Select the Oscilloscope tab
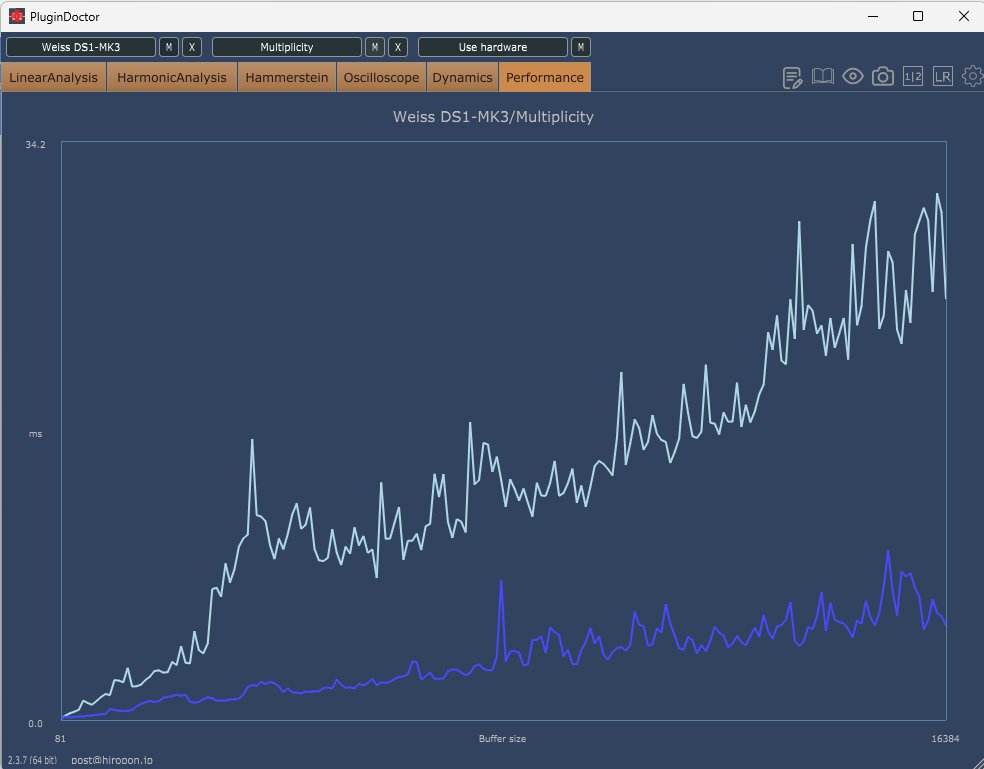984x769 pixels. click(x=382, y=77)
